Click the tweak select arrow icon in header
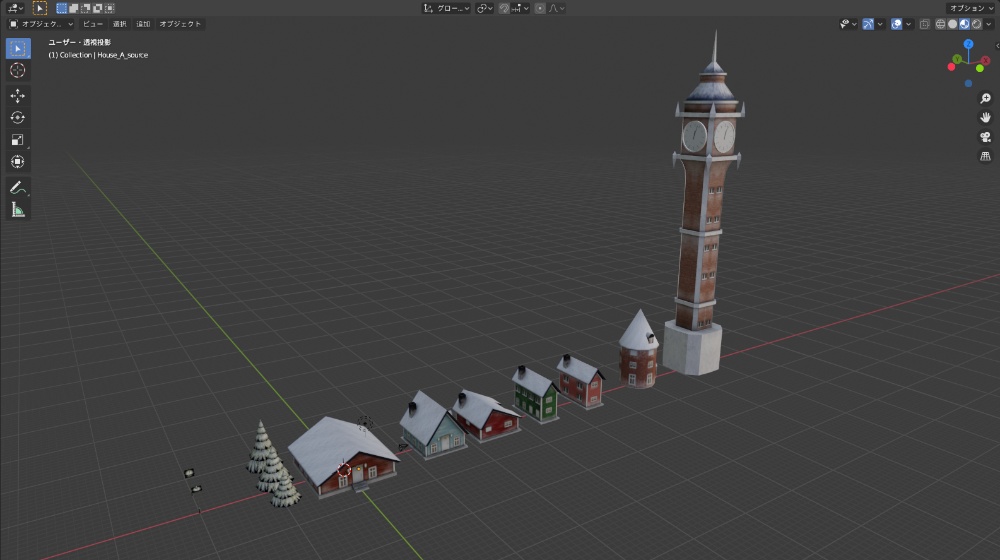The width and height of the screenshot is (1000, 560). [x=40, y=8]
